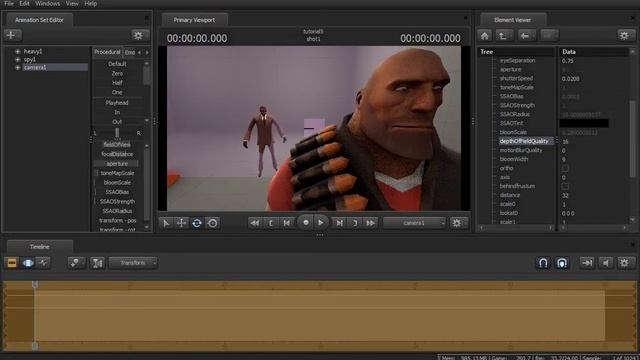Select the screen manipulator circle tool
Screen dimensions: 640x360
pyautogui.click(x=213, y=223)
